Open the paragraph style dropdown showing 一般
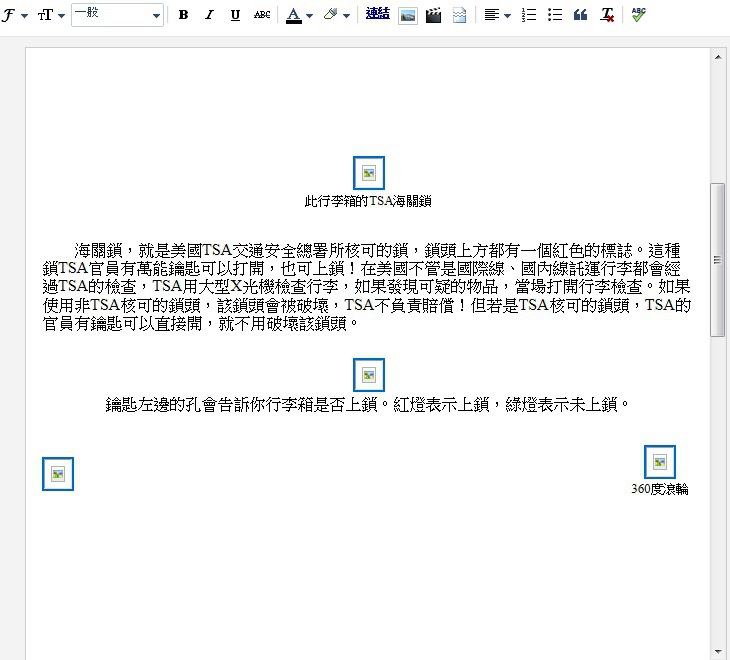730x660 pixels. [x=117, y=15]
